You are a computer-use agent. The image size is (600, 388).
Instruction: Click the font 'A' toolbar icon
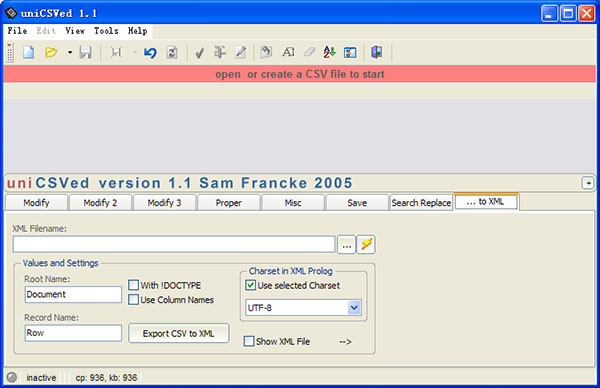coord(288,52)
